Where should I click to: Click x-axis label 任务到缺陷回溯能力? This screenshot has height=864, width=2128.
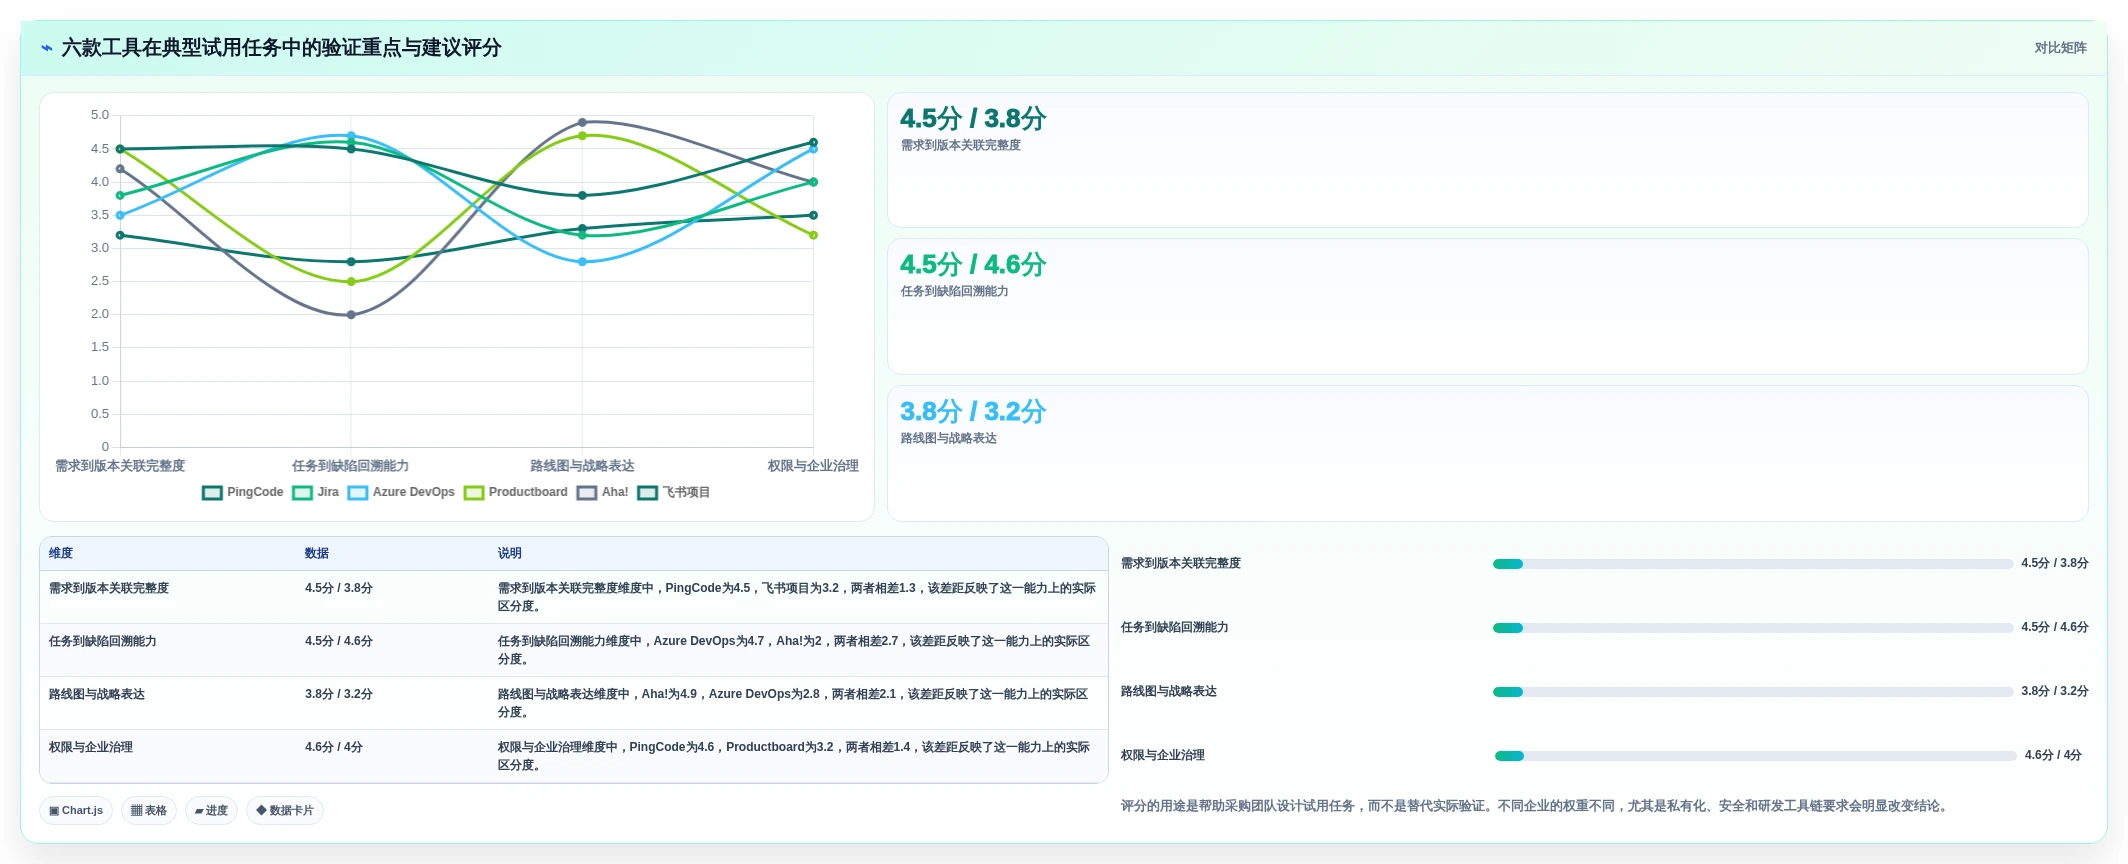point(350,466)
